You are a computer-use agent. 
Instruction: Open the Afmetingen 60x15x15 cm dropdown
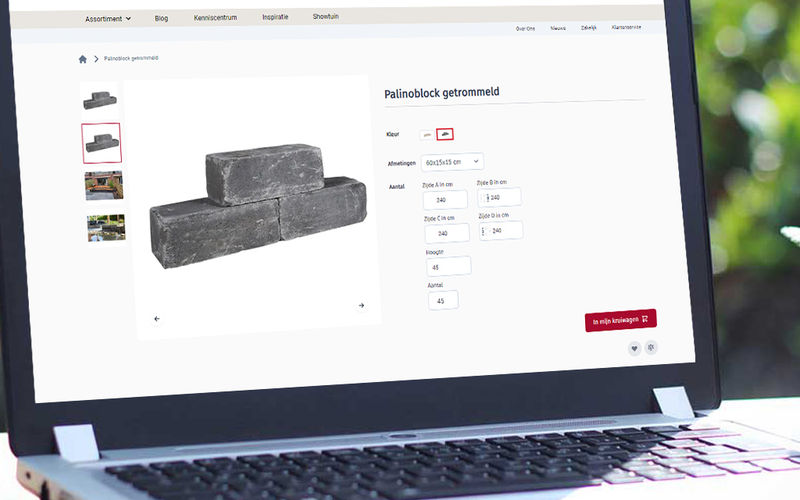tap(452, 162)
